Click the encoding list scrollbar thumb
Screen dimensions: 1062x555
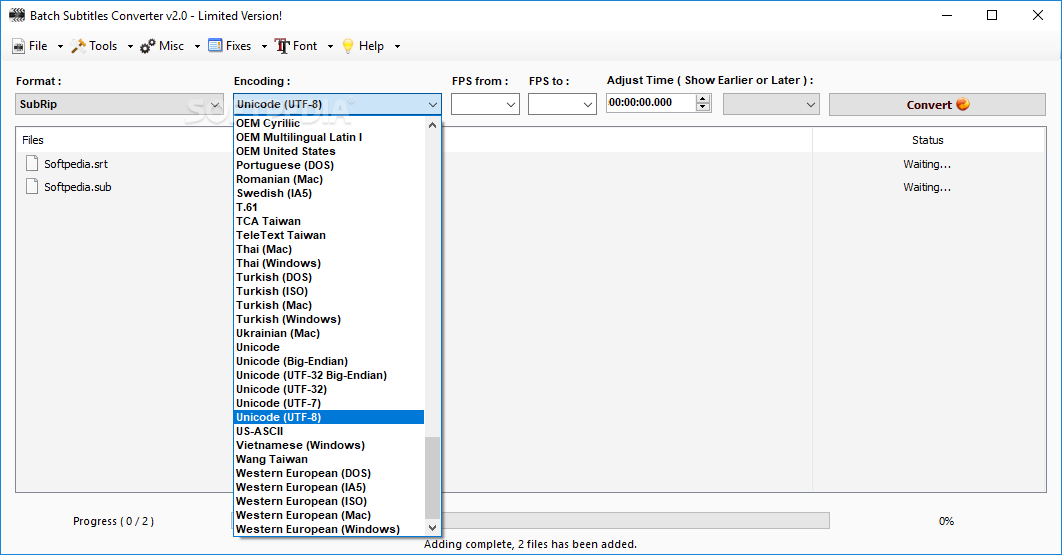coord(432,478)
